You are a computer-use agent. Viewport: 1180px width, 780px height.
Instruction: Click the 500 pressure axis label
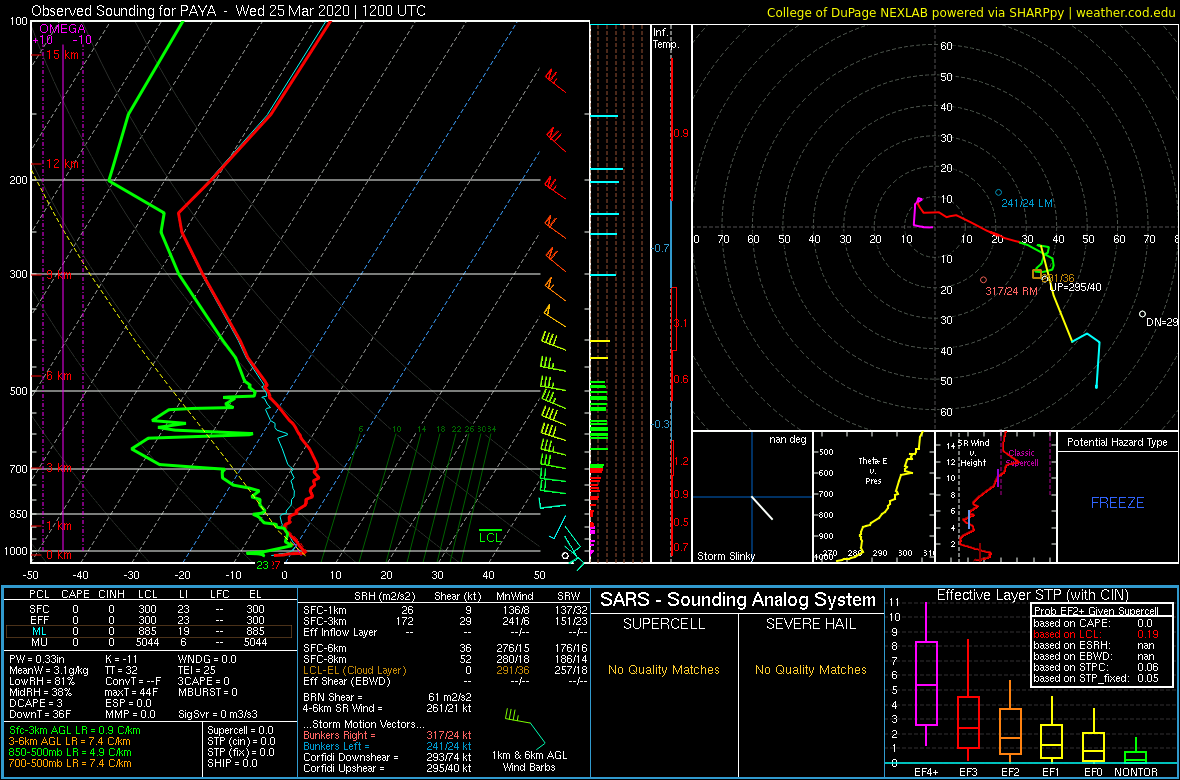click(x=18, y=391)
